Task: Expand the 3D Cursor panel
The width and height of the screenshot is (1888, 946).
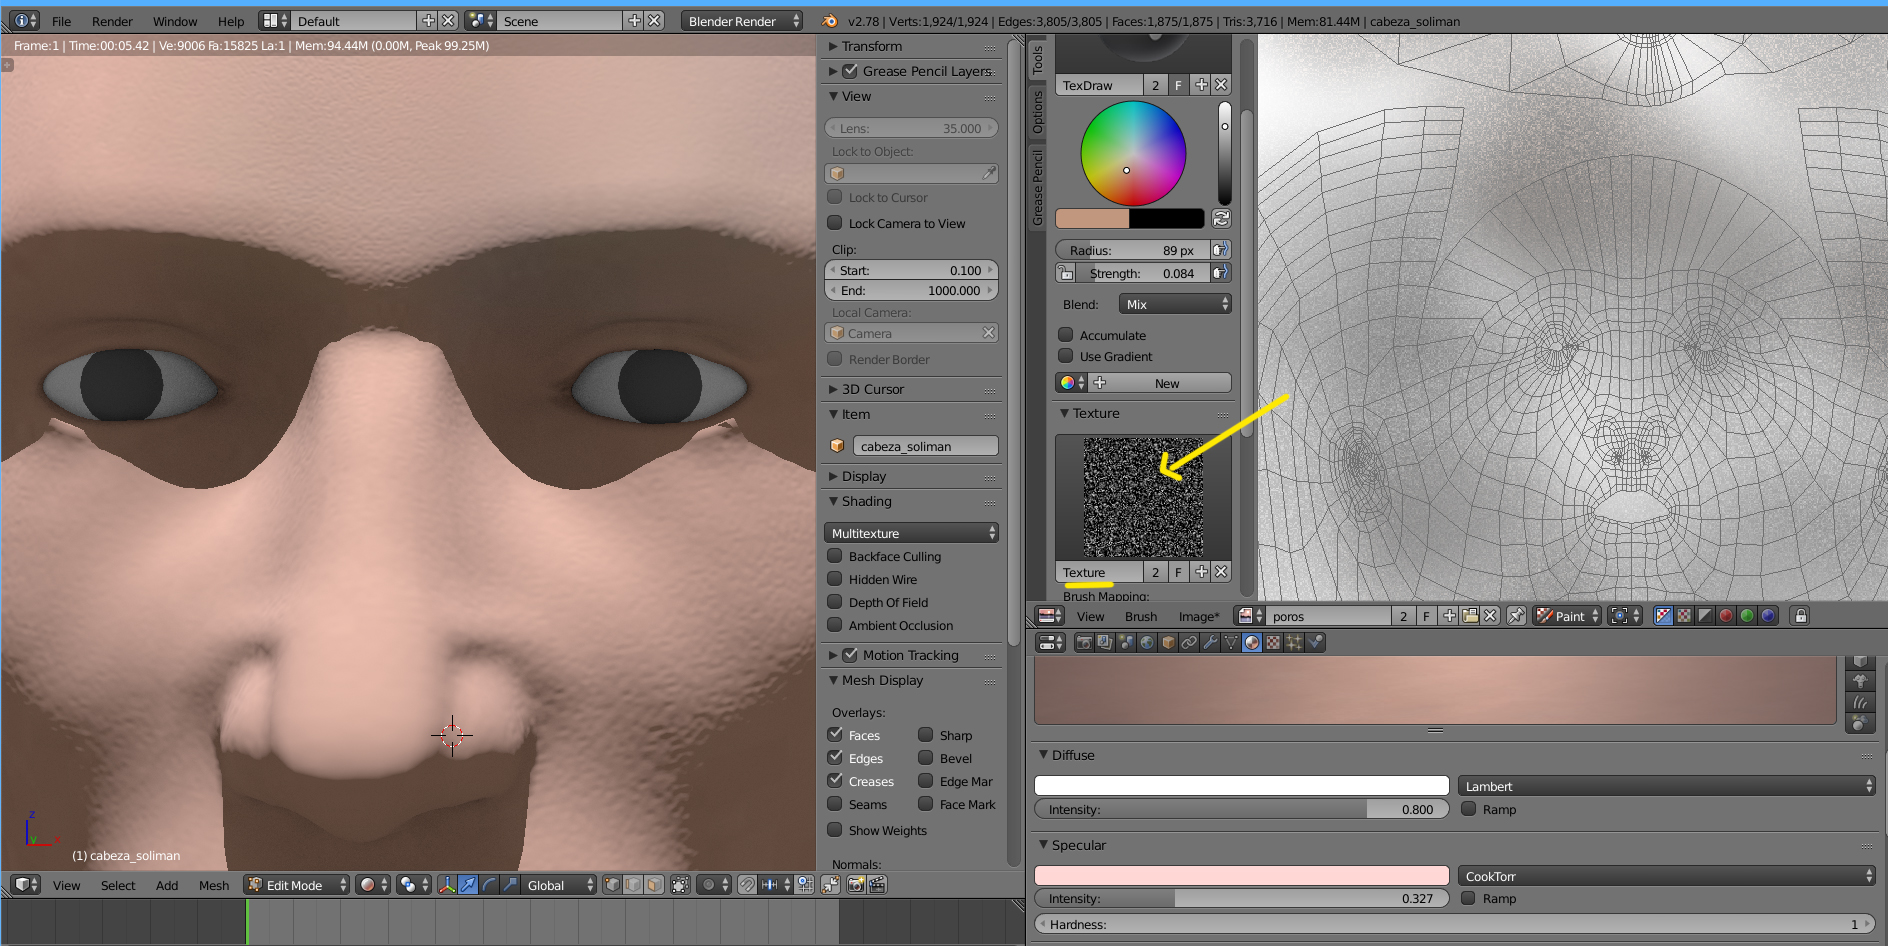Action: 872,389
